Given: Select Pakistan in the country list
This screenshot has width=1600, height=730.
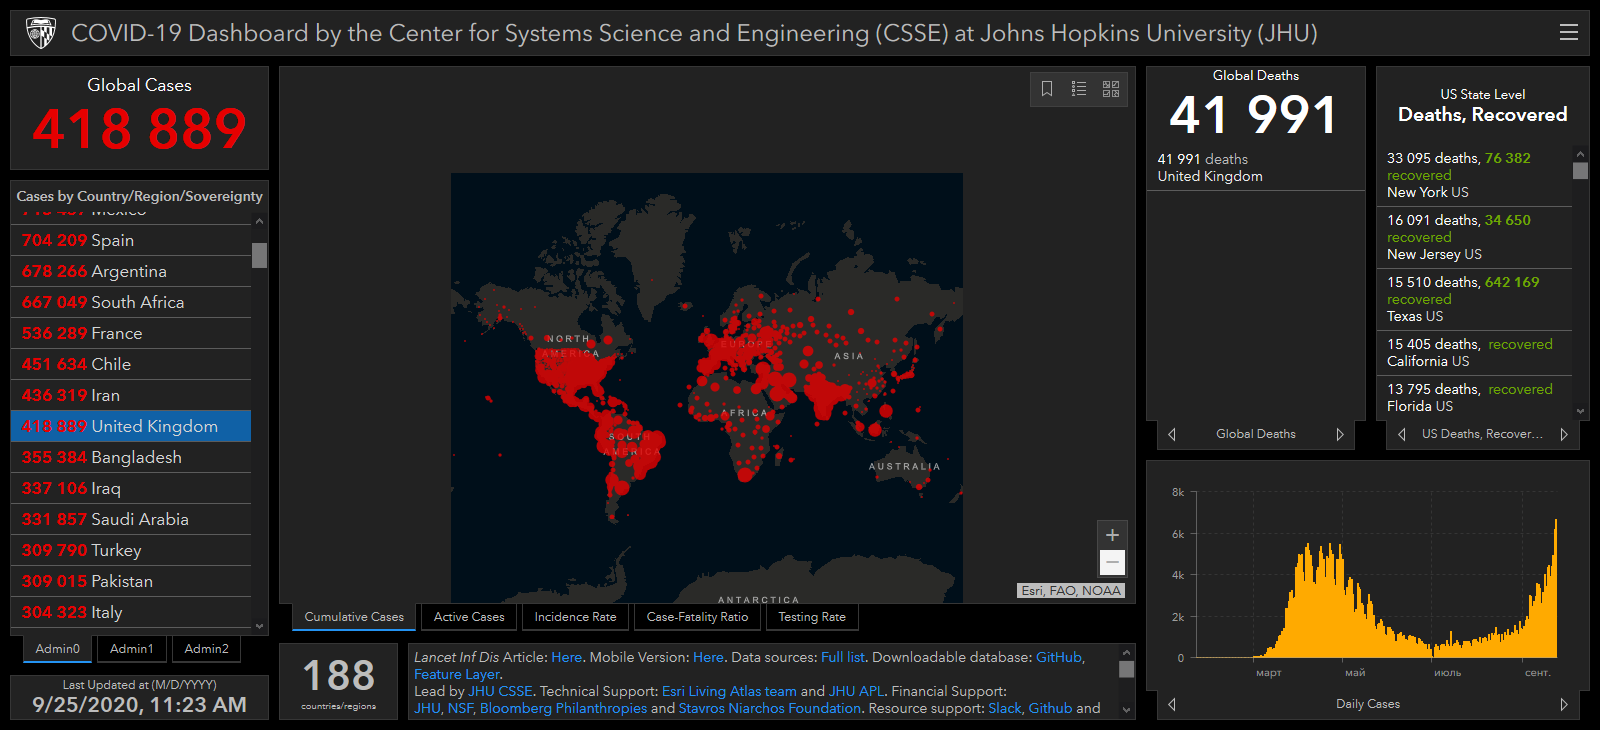Looking at the screenshot, I should point(131,581).
